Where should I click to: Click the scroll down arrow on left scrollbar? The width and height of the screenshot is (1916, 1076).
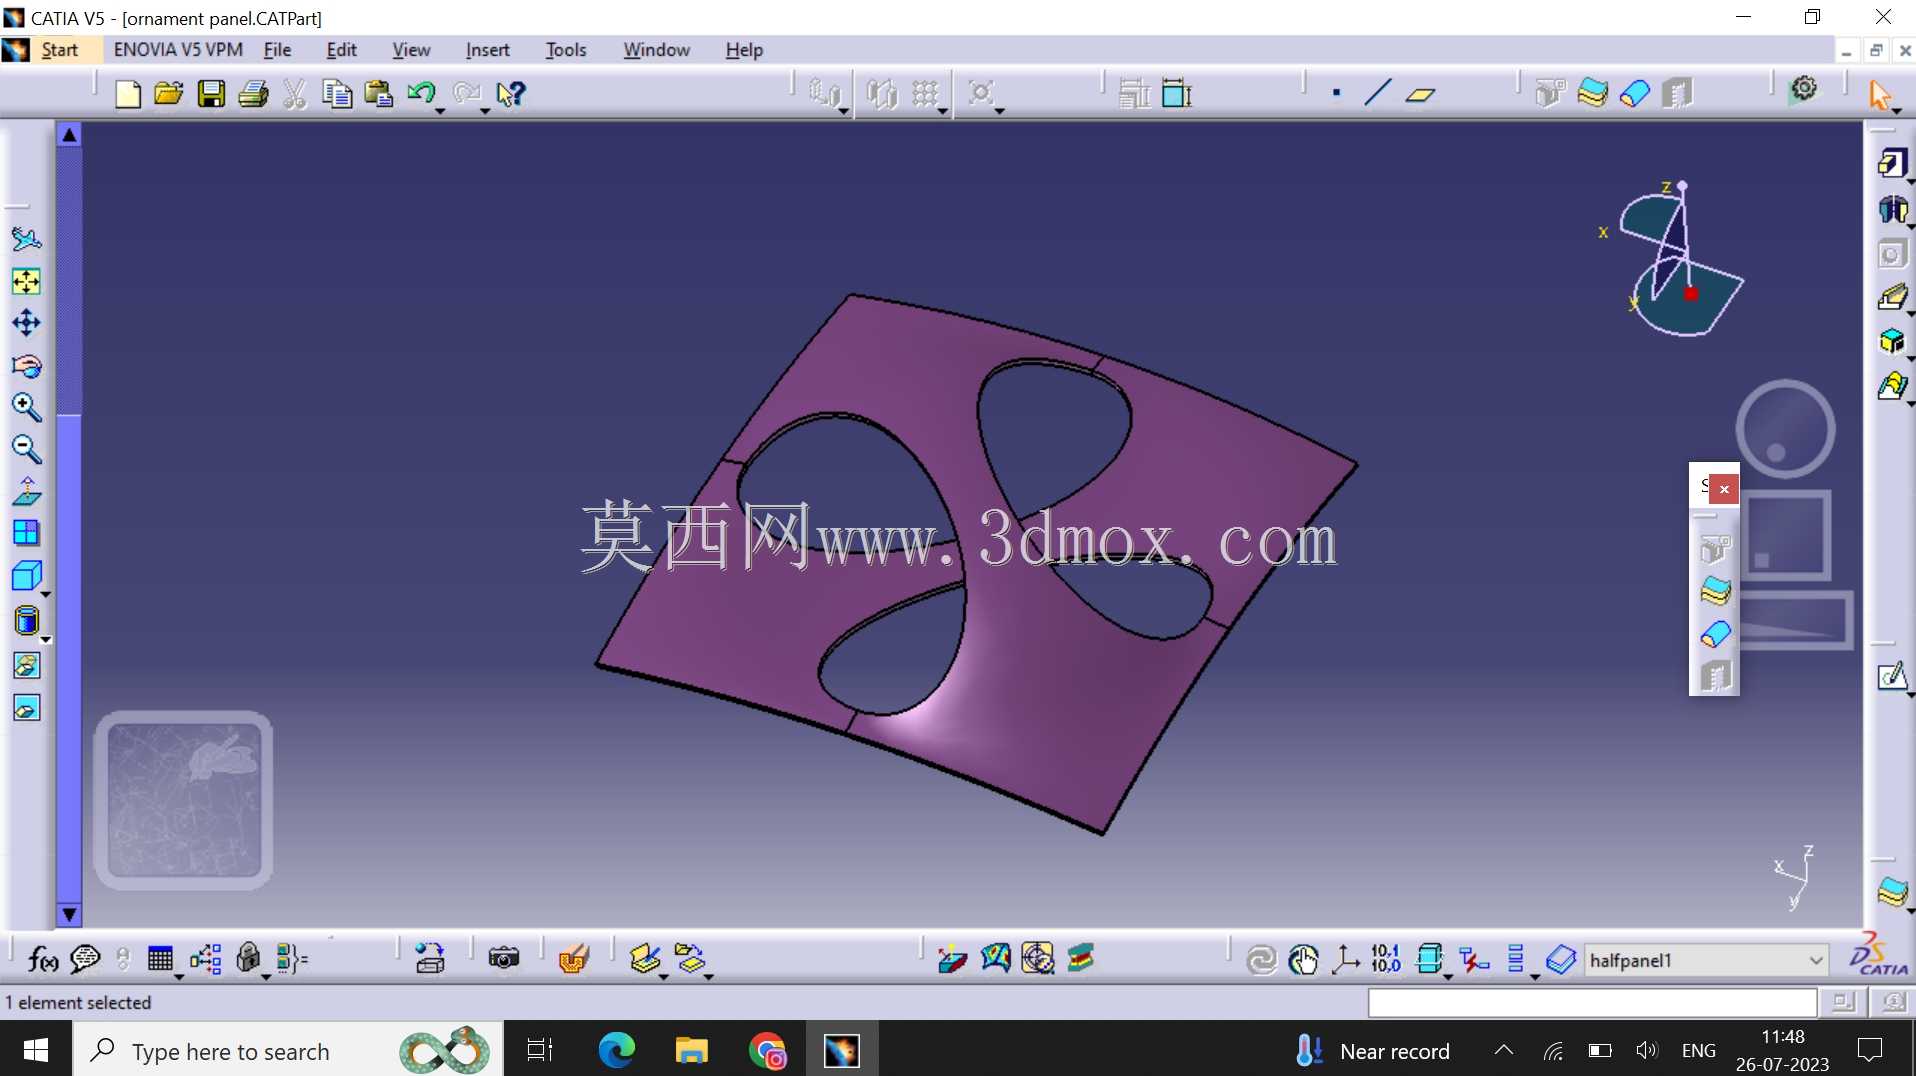click(x=69, y=914)
